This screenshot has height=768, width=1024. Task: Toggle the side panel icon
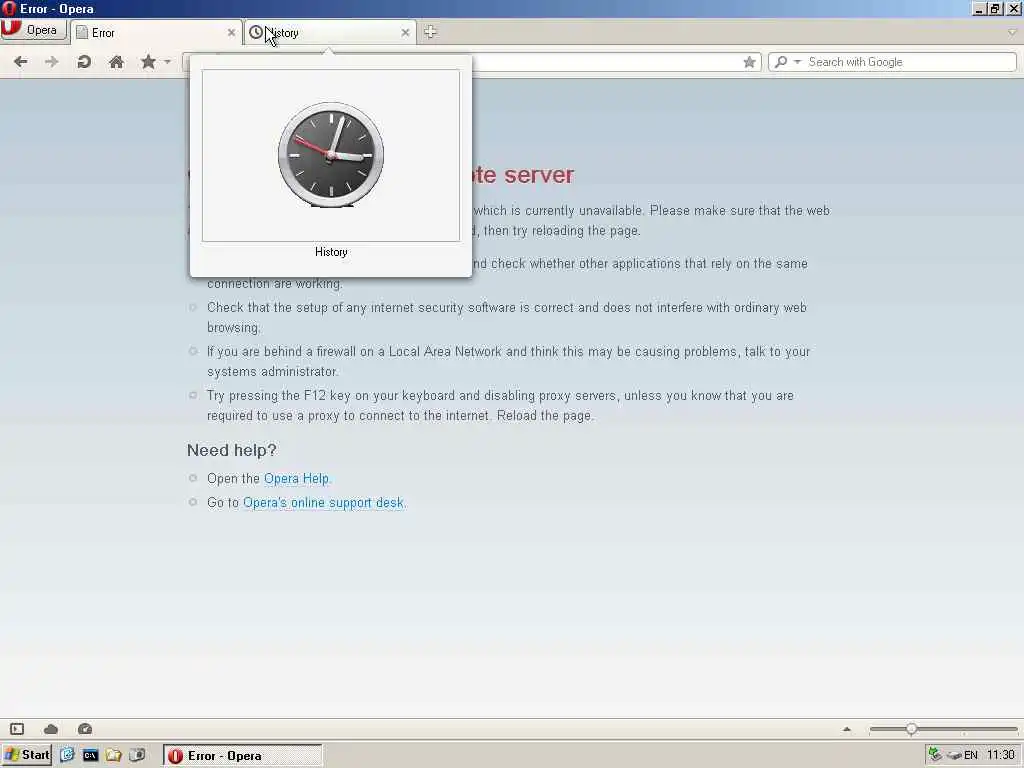pos(17,729)
